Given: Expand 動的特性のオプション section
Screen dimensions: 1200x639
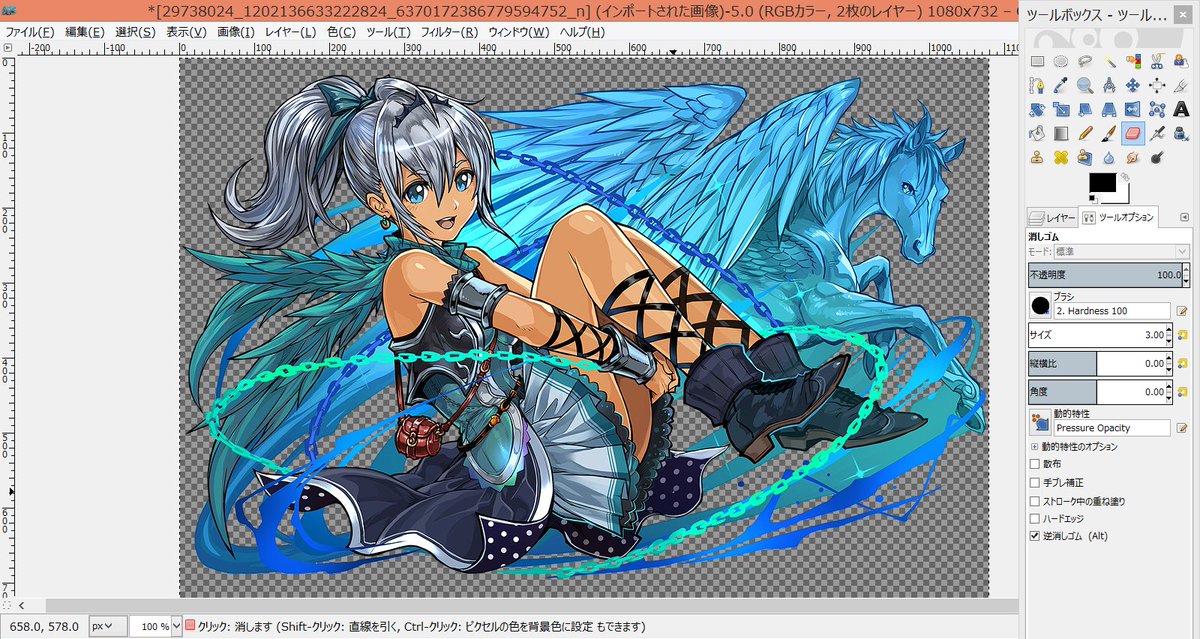Looking at the screenshot, I should click(1034, 447).
